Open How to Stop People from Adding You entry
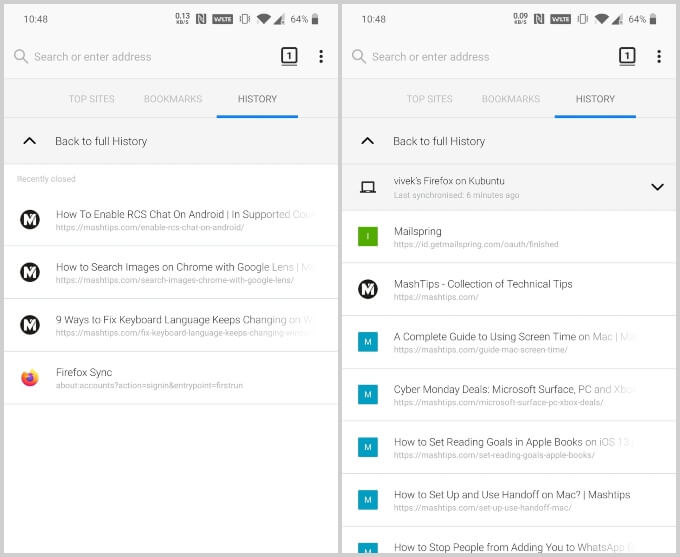Screen dimensions: 680x557 point(509,541)
